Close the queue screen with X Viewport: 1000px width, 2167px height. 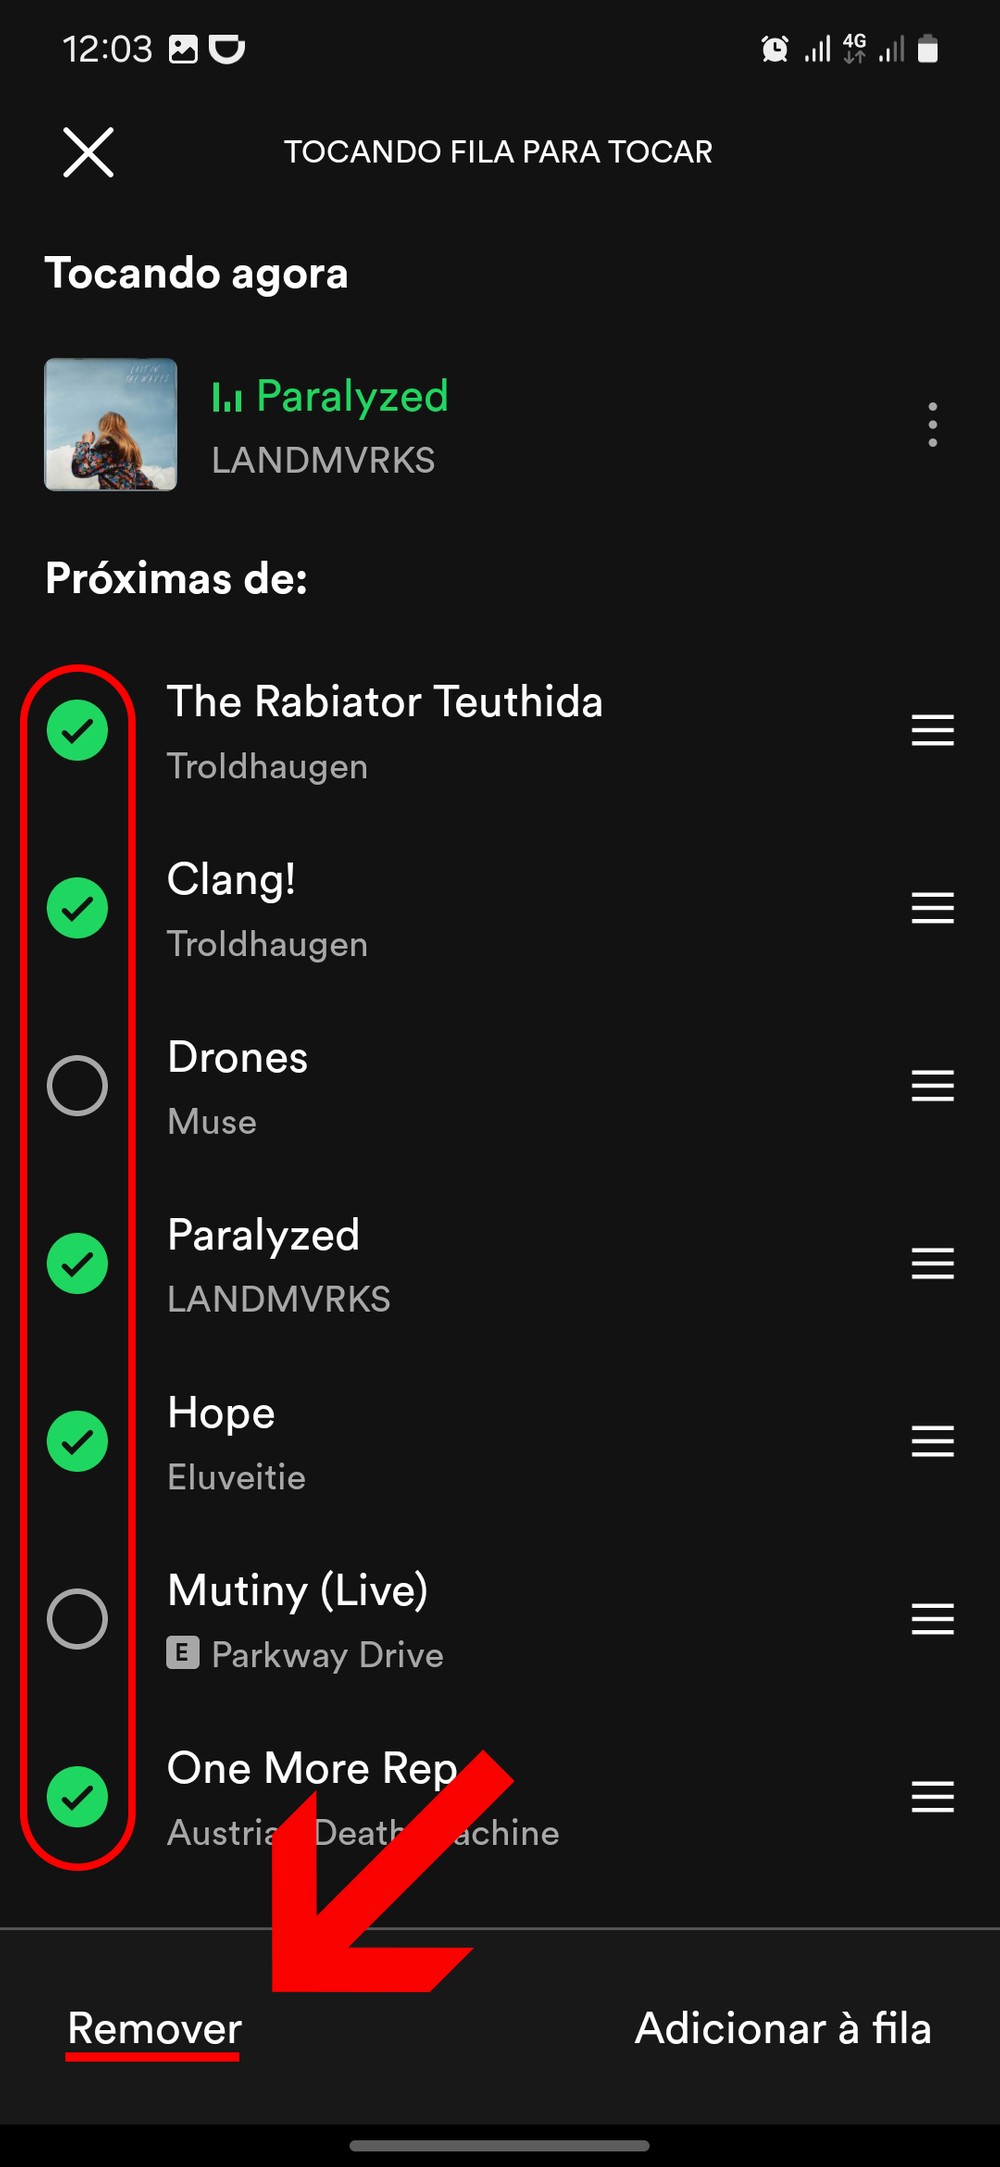pyautogui.click(x=88, y=152)
